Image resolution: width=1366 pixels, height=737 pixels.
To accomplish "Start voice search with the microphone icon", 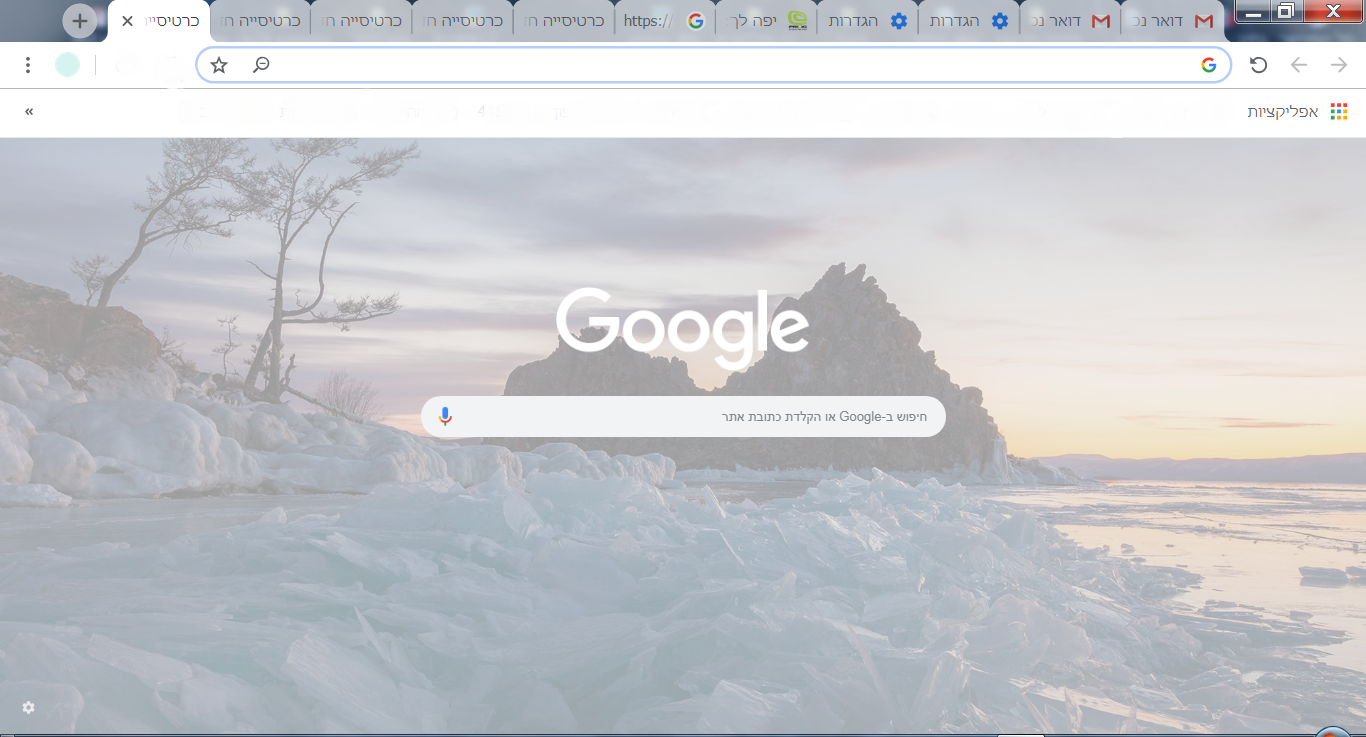I will pyautogui.click(x=446, y=416).
